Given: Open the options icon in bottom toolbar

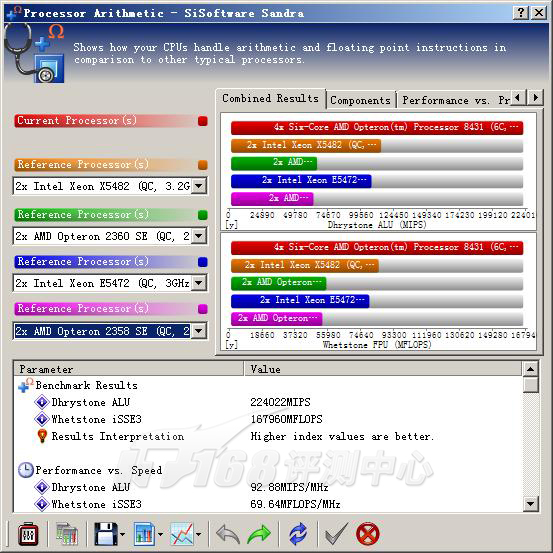Looking at the screenshot, I should pyautogui.click(x=28, y=534).
